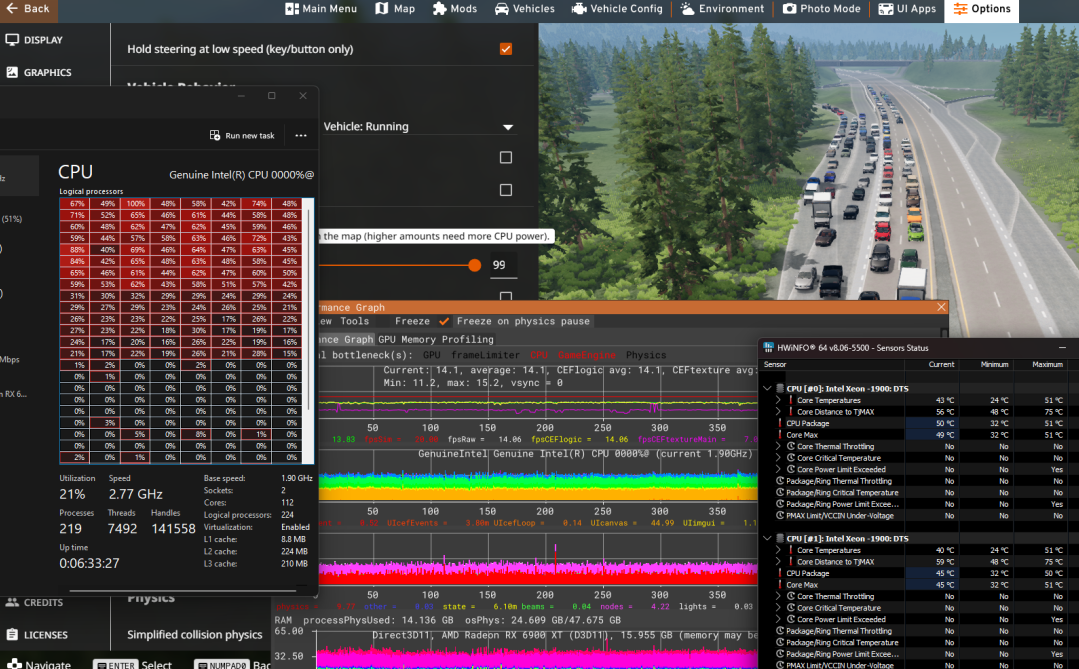This screenshot has height=669, width=1079.
Task: Click the UI Apps icon in top bar
Action: tap(886, 9)
